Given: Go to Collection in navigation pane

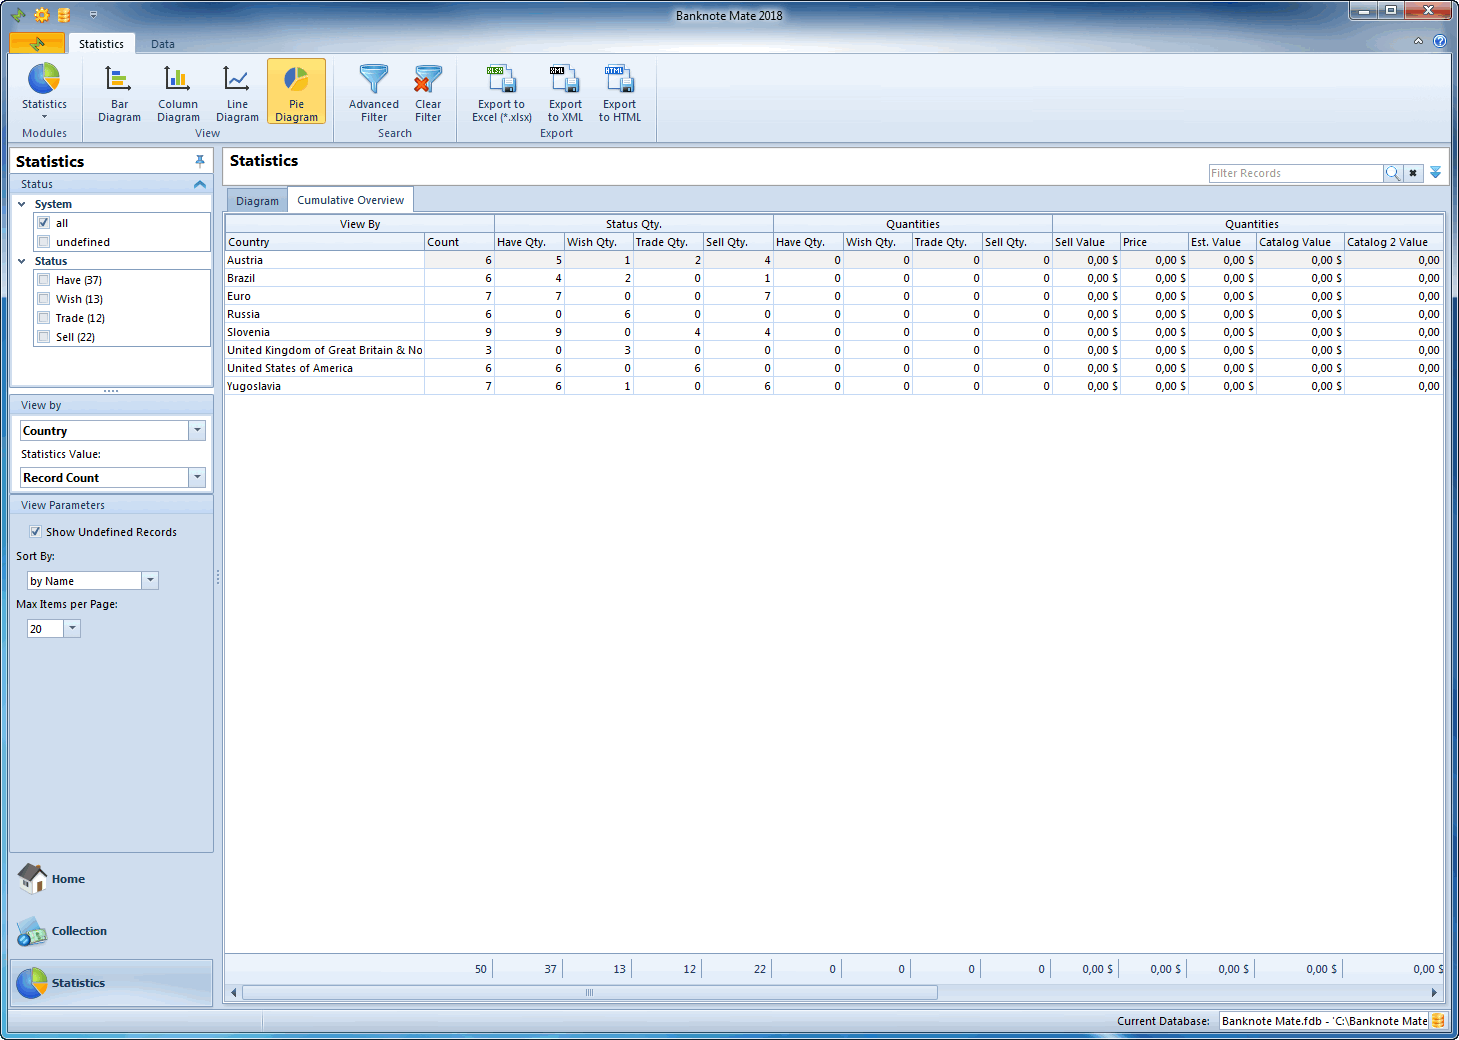Looking at the screenshot, I should (x=79, y=931).
